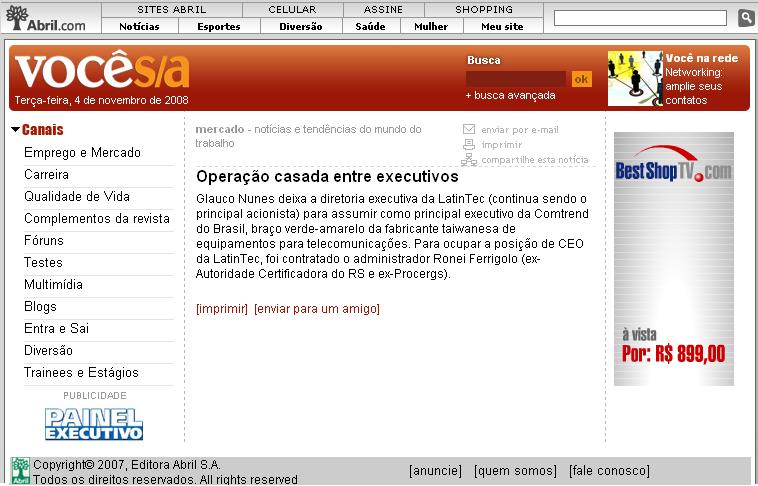758x486 pixels.
Task: Collapse the Canais section arrow
Action: click(15, 130)
